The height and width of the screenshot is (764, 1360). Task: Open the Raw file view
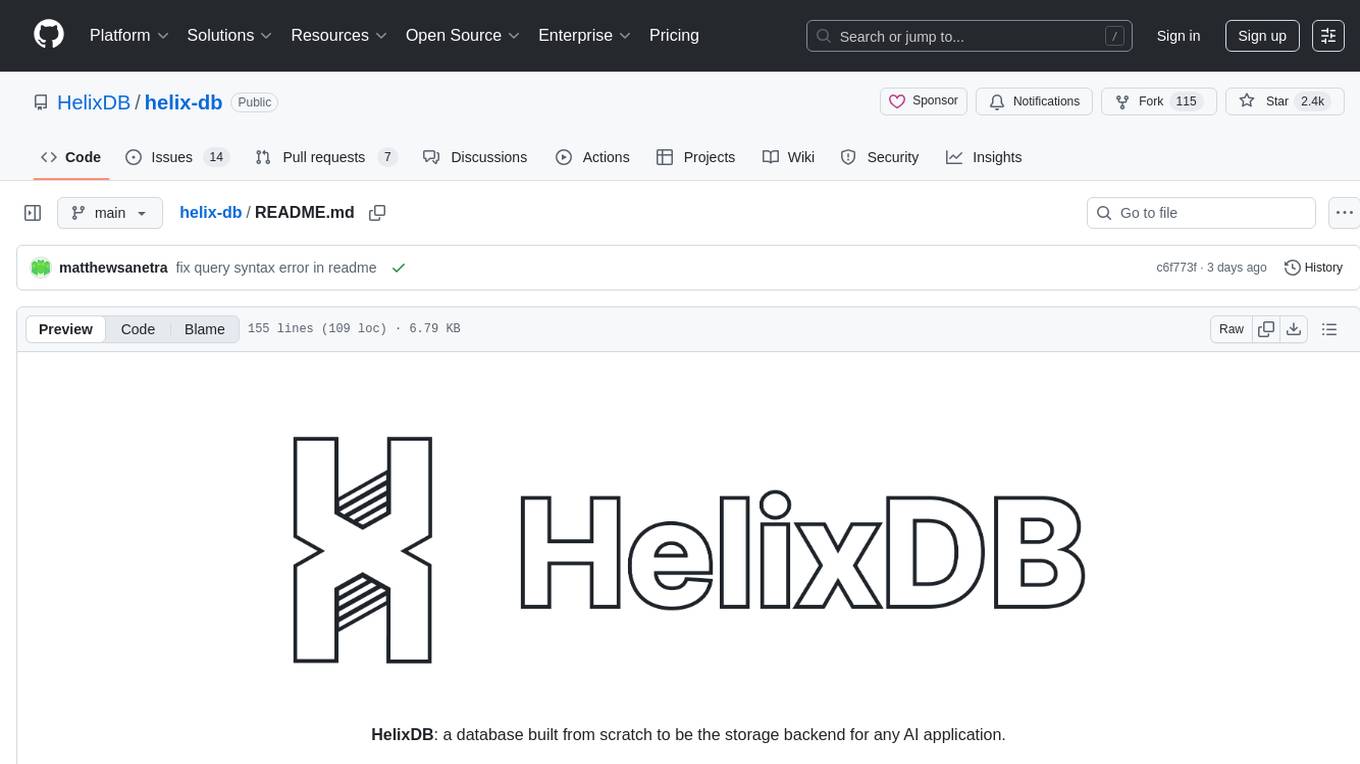[1231, 329]
